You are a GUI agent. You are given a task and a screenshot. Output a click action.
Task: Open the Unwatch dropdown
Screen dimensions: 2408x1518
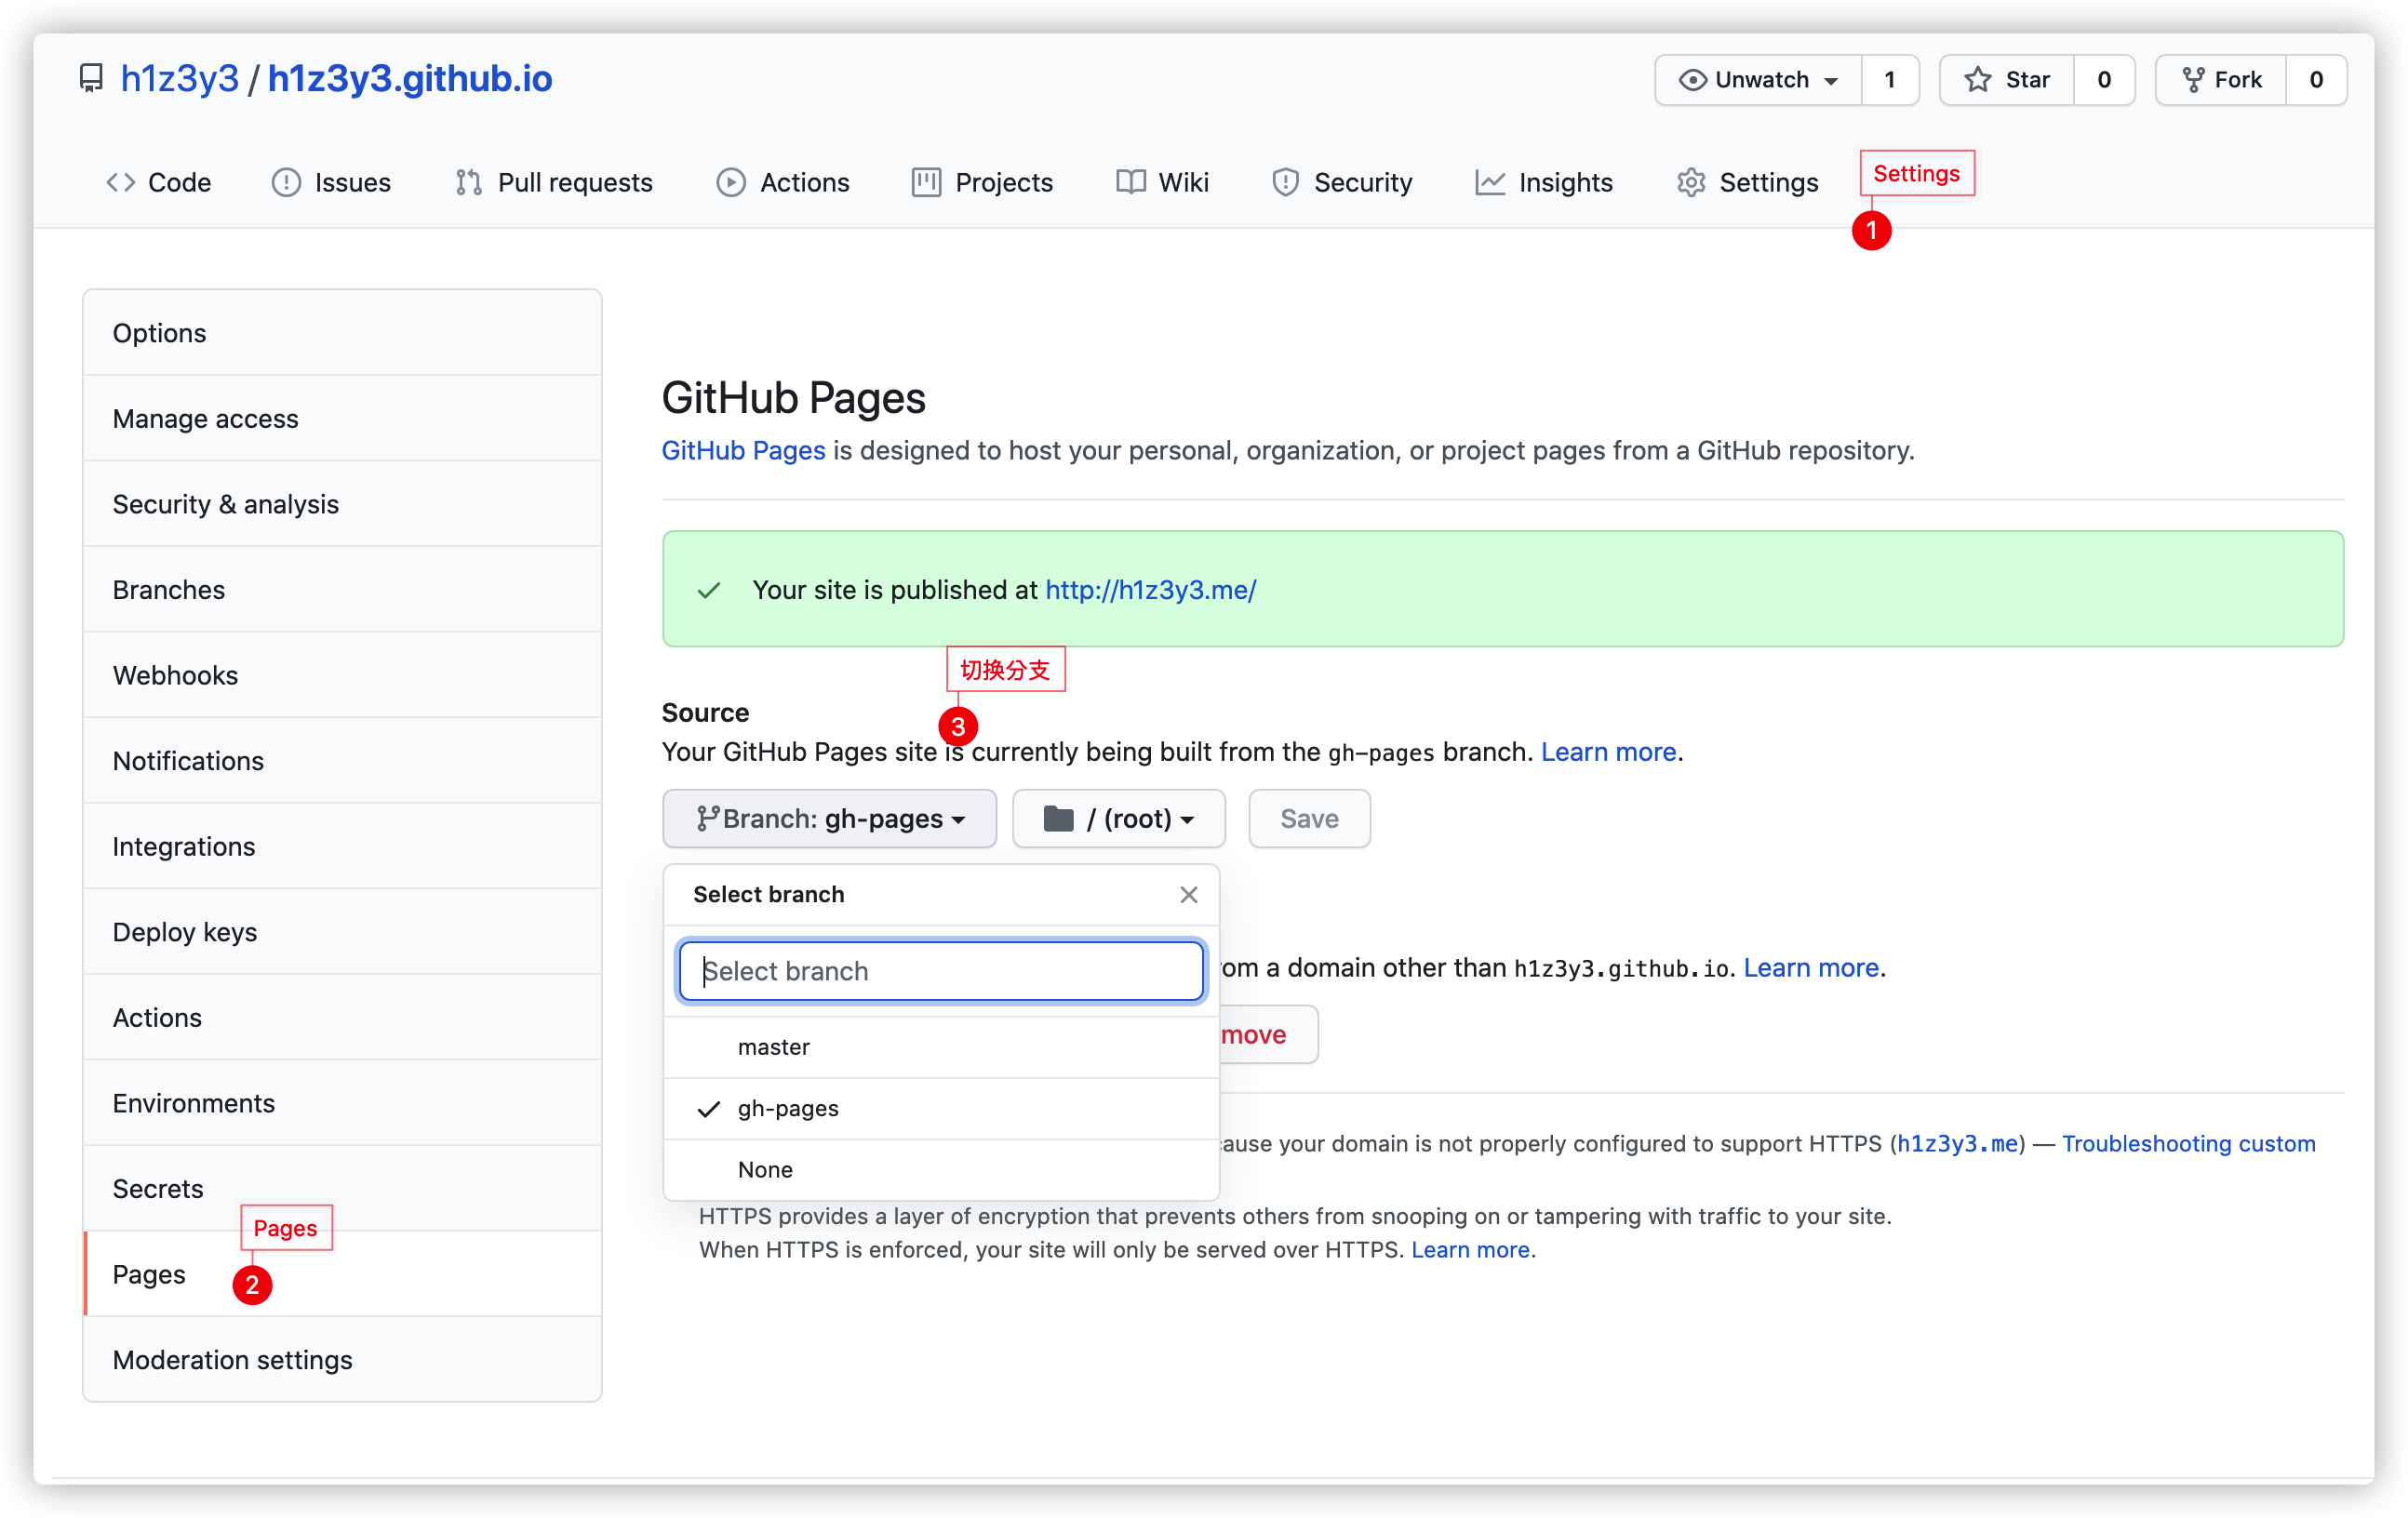coord(1759,80)
